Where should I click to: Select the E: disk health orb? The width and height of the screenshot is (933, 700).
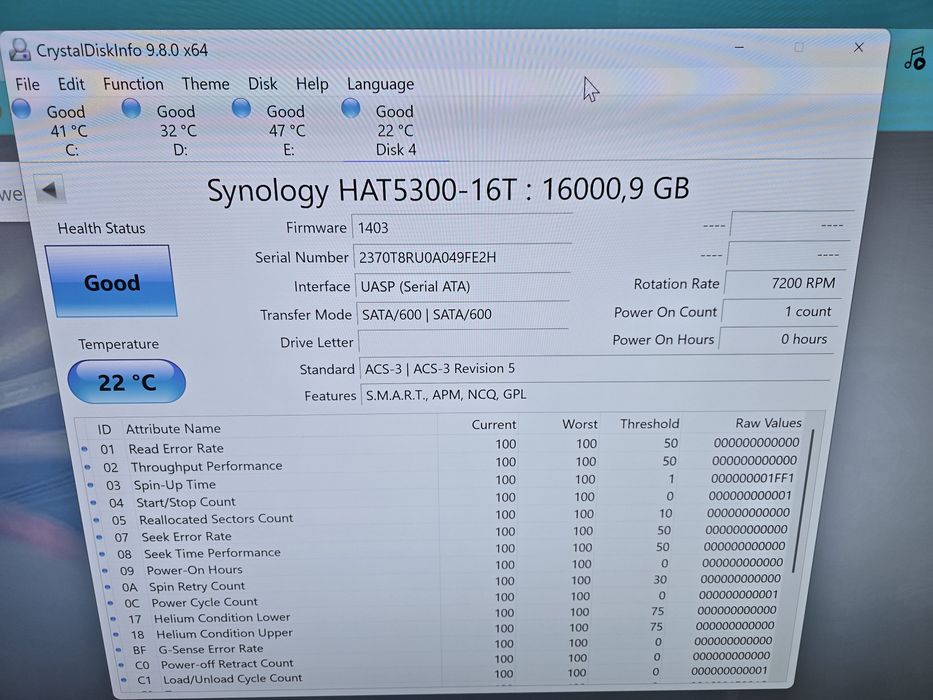[241, 108]
